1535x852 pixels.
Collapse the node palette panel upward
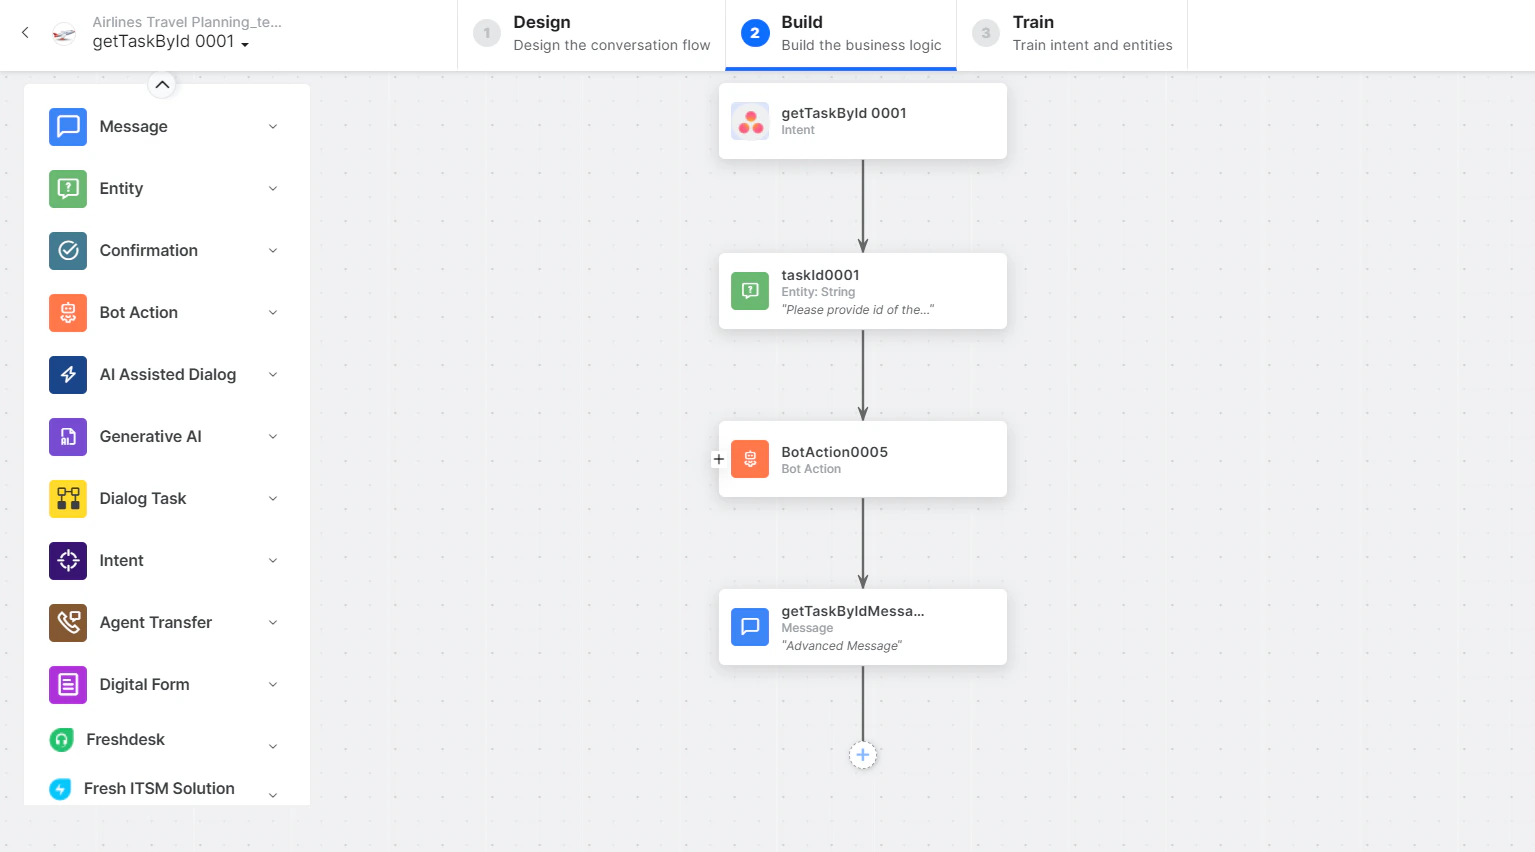(162, 85)
